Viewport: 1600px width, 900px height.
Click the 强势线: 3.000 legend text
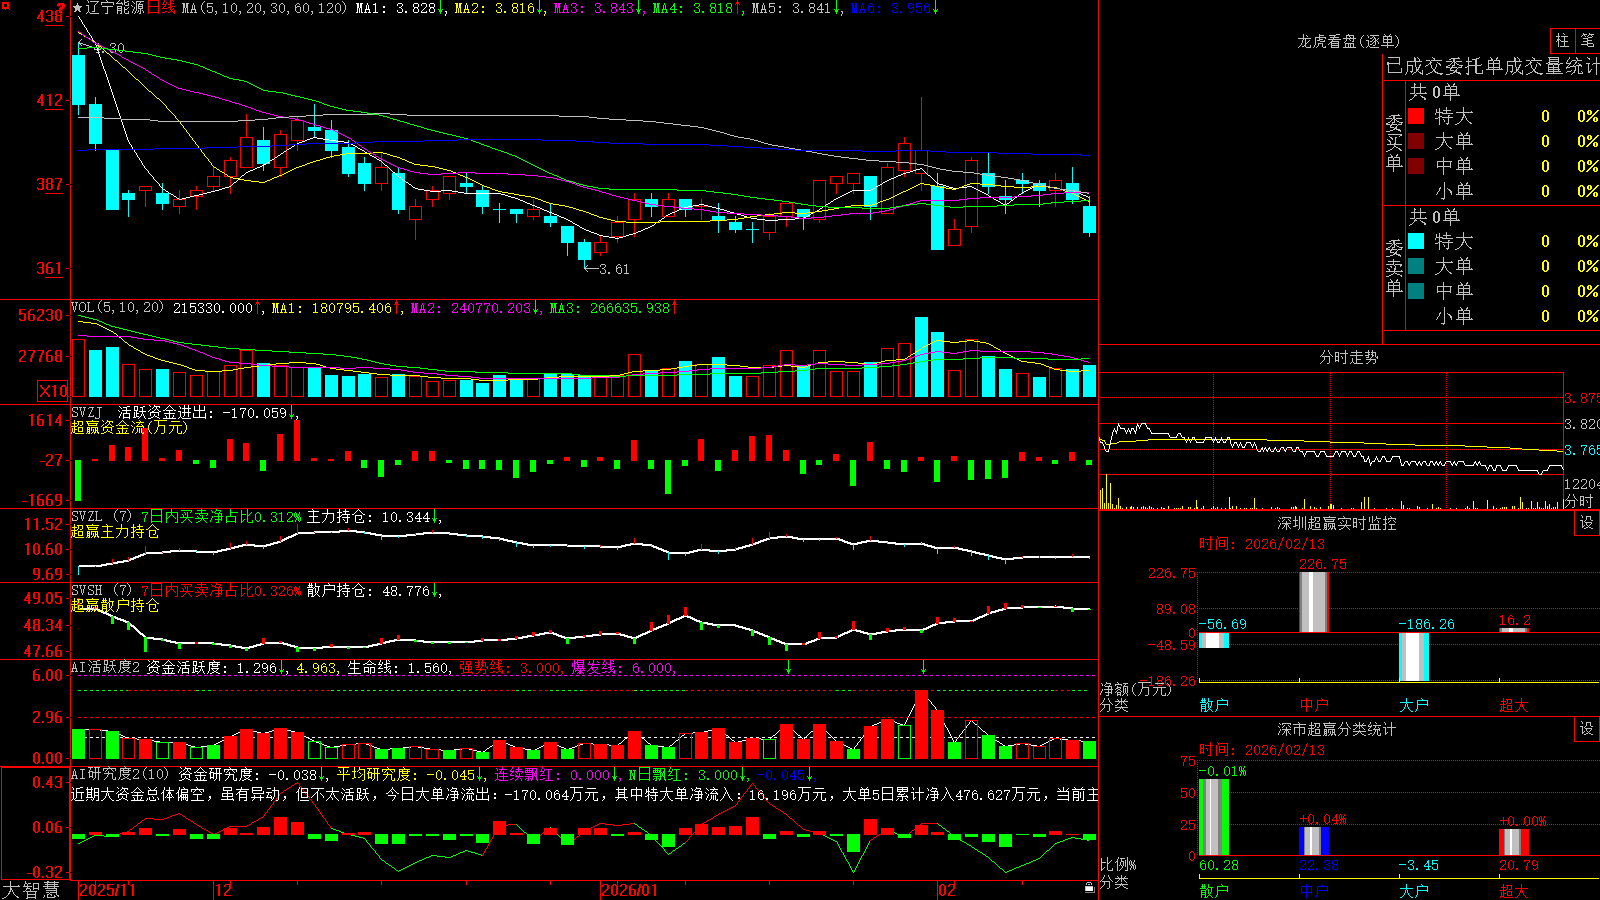pyautogui.click(x=510, y=667)
